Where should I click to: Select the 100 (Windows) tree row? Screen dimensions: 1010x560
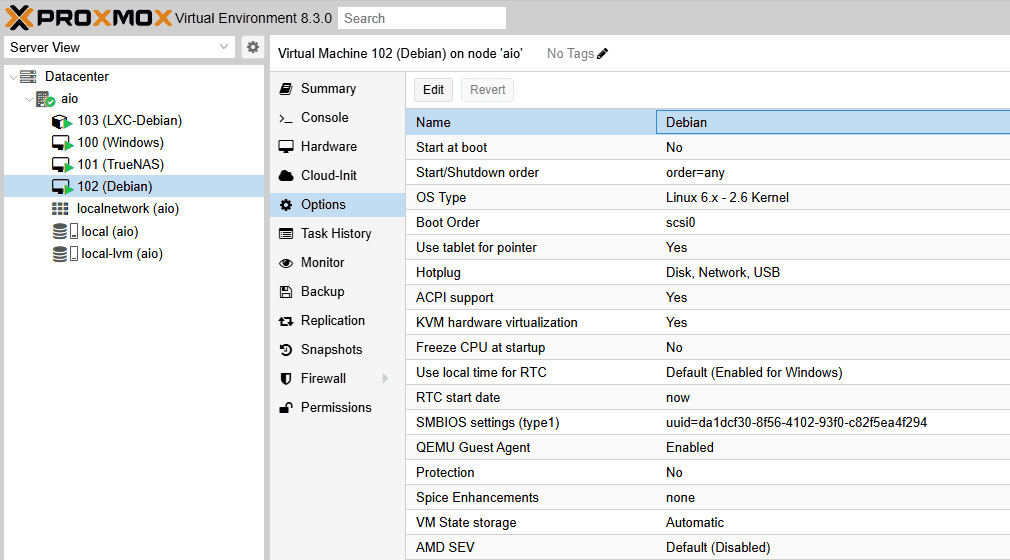134,142
